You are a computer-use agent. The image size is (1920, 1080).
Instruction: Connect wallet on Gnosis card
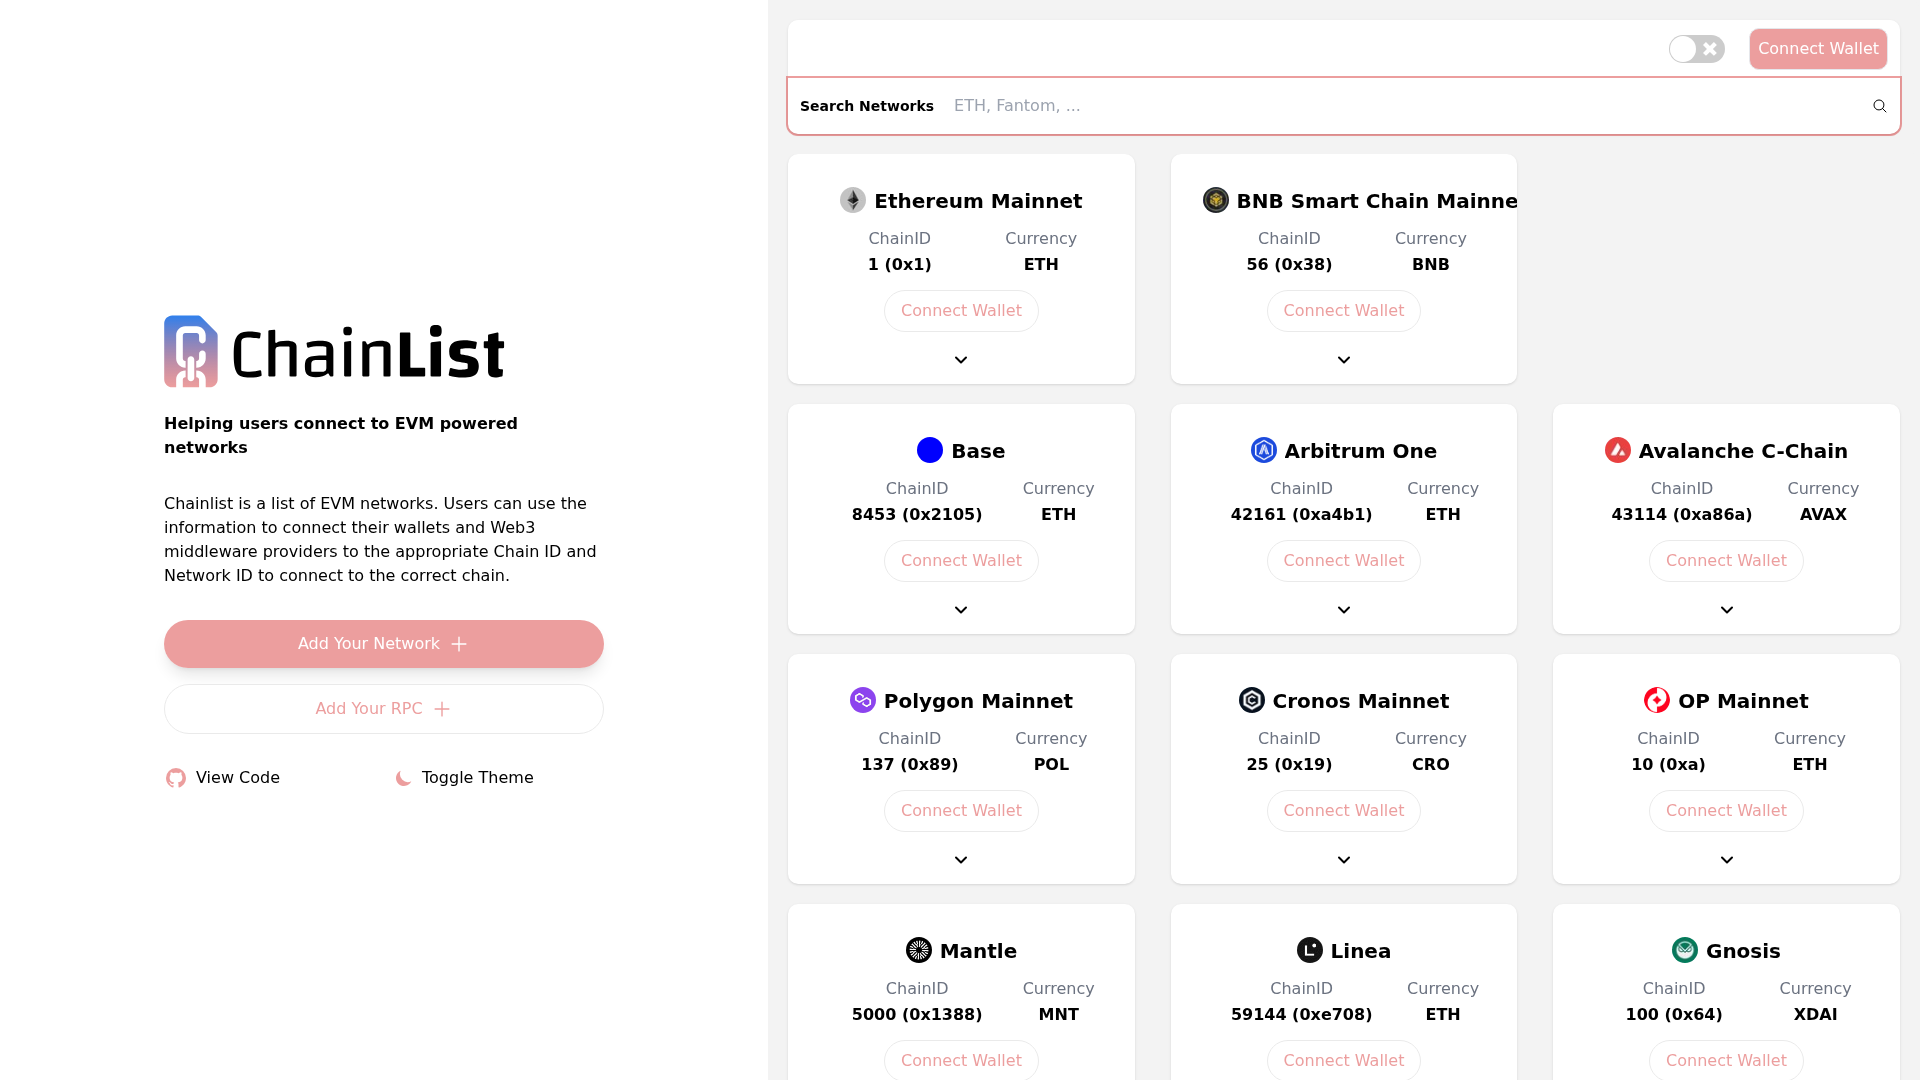(1726, 1060)
